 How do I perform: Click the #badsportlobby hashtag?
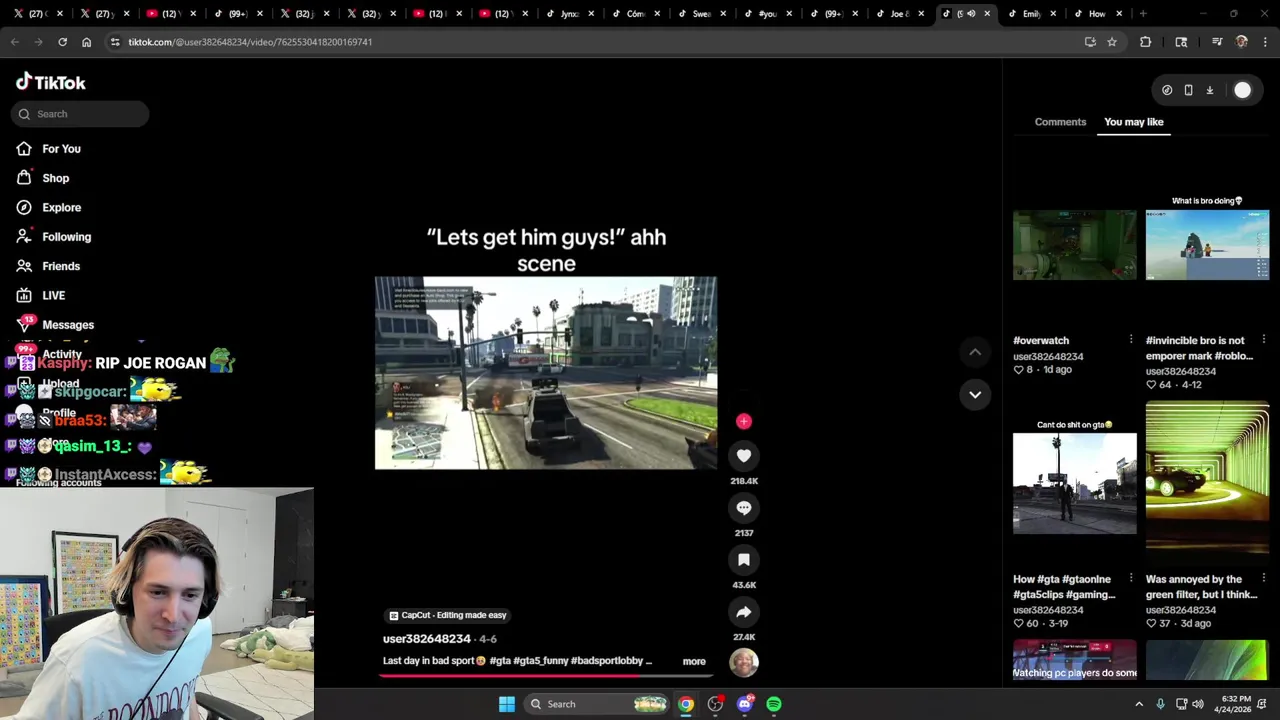606,661
